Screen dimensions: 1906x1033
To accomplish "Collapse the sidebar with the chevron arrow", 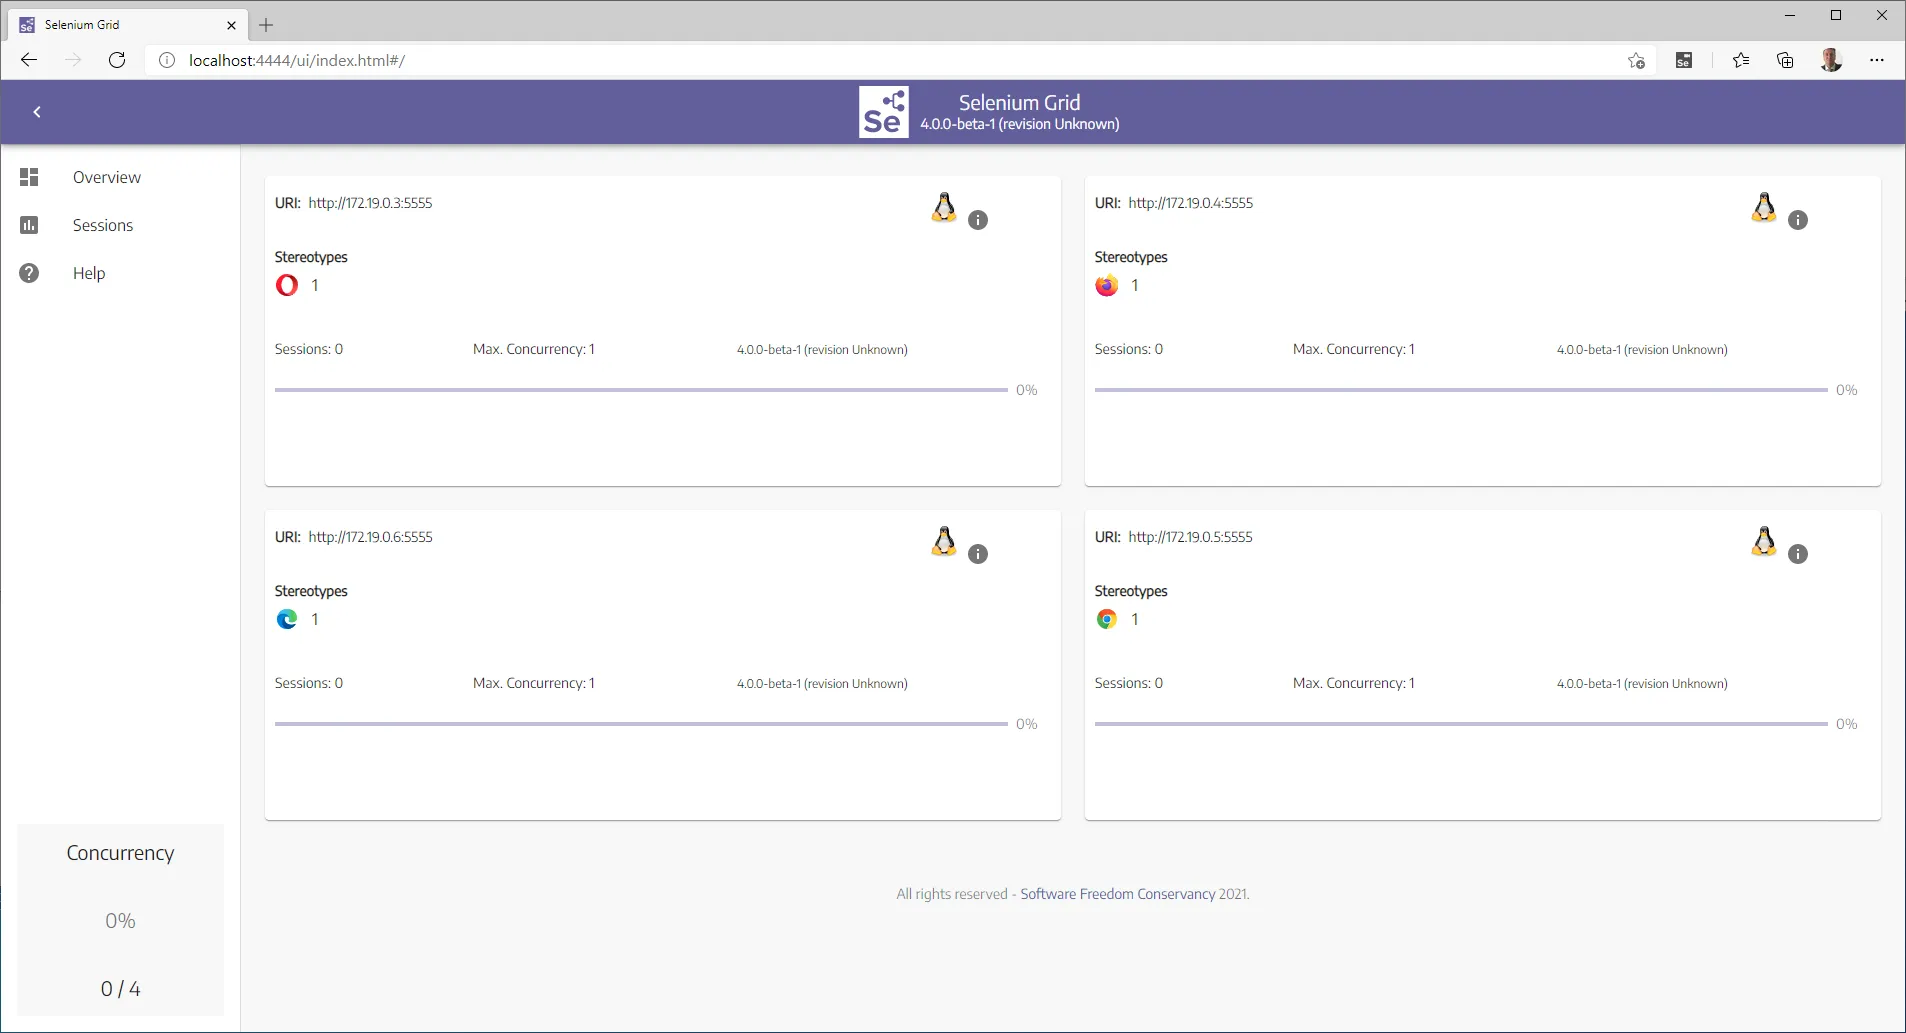I will 37,112.
